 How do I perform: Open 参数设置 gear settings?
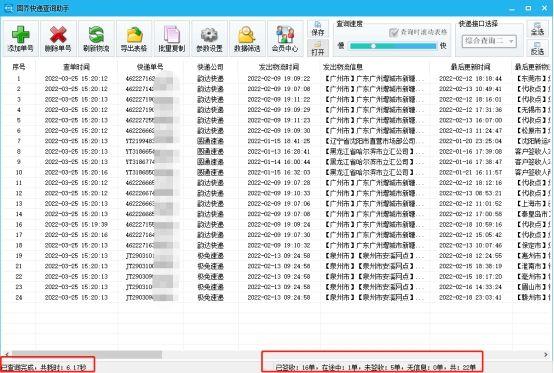[210, 39]
